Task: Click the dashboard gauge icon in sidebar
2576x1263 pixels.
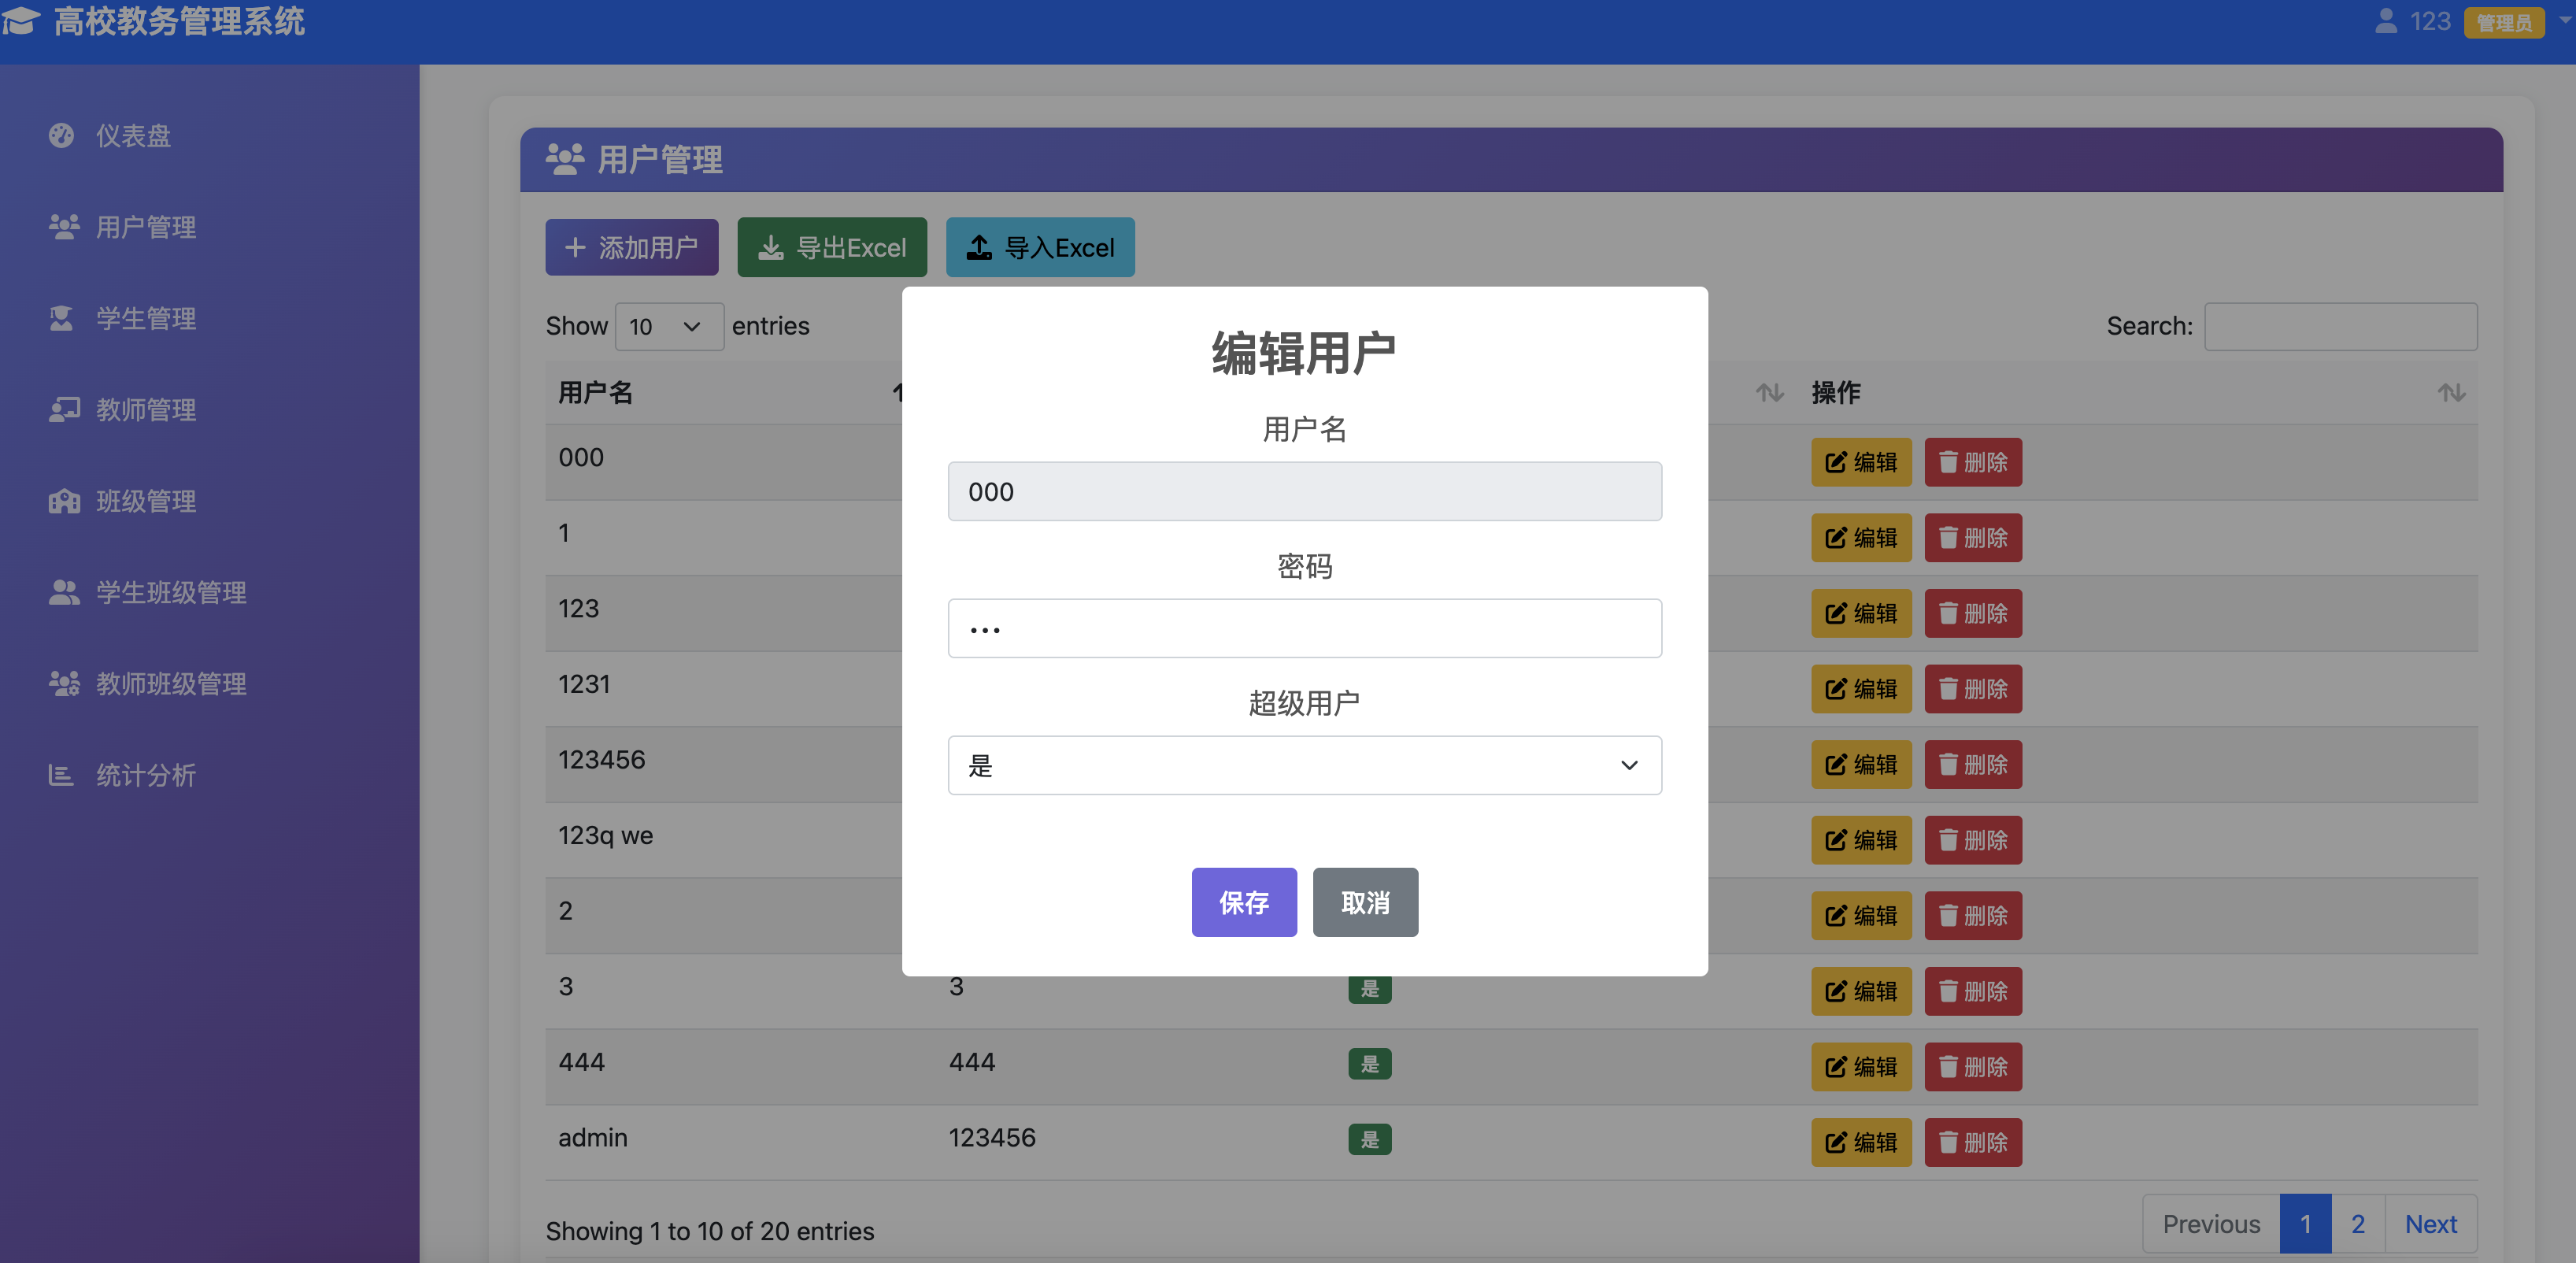Action: click(62, 135)
